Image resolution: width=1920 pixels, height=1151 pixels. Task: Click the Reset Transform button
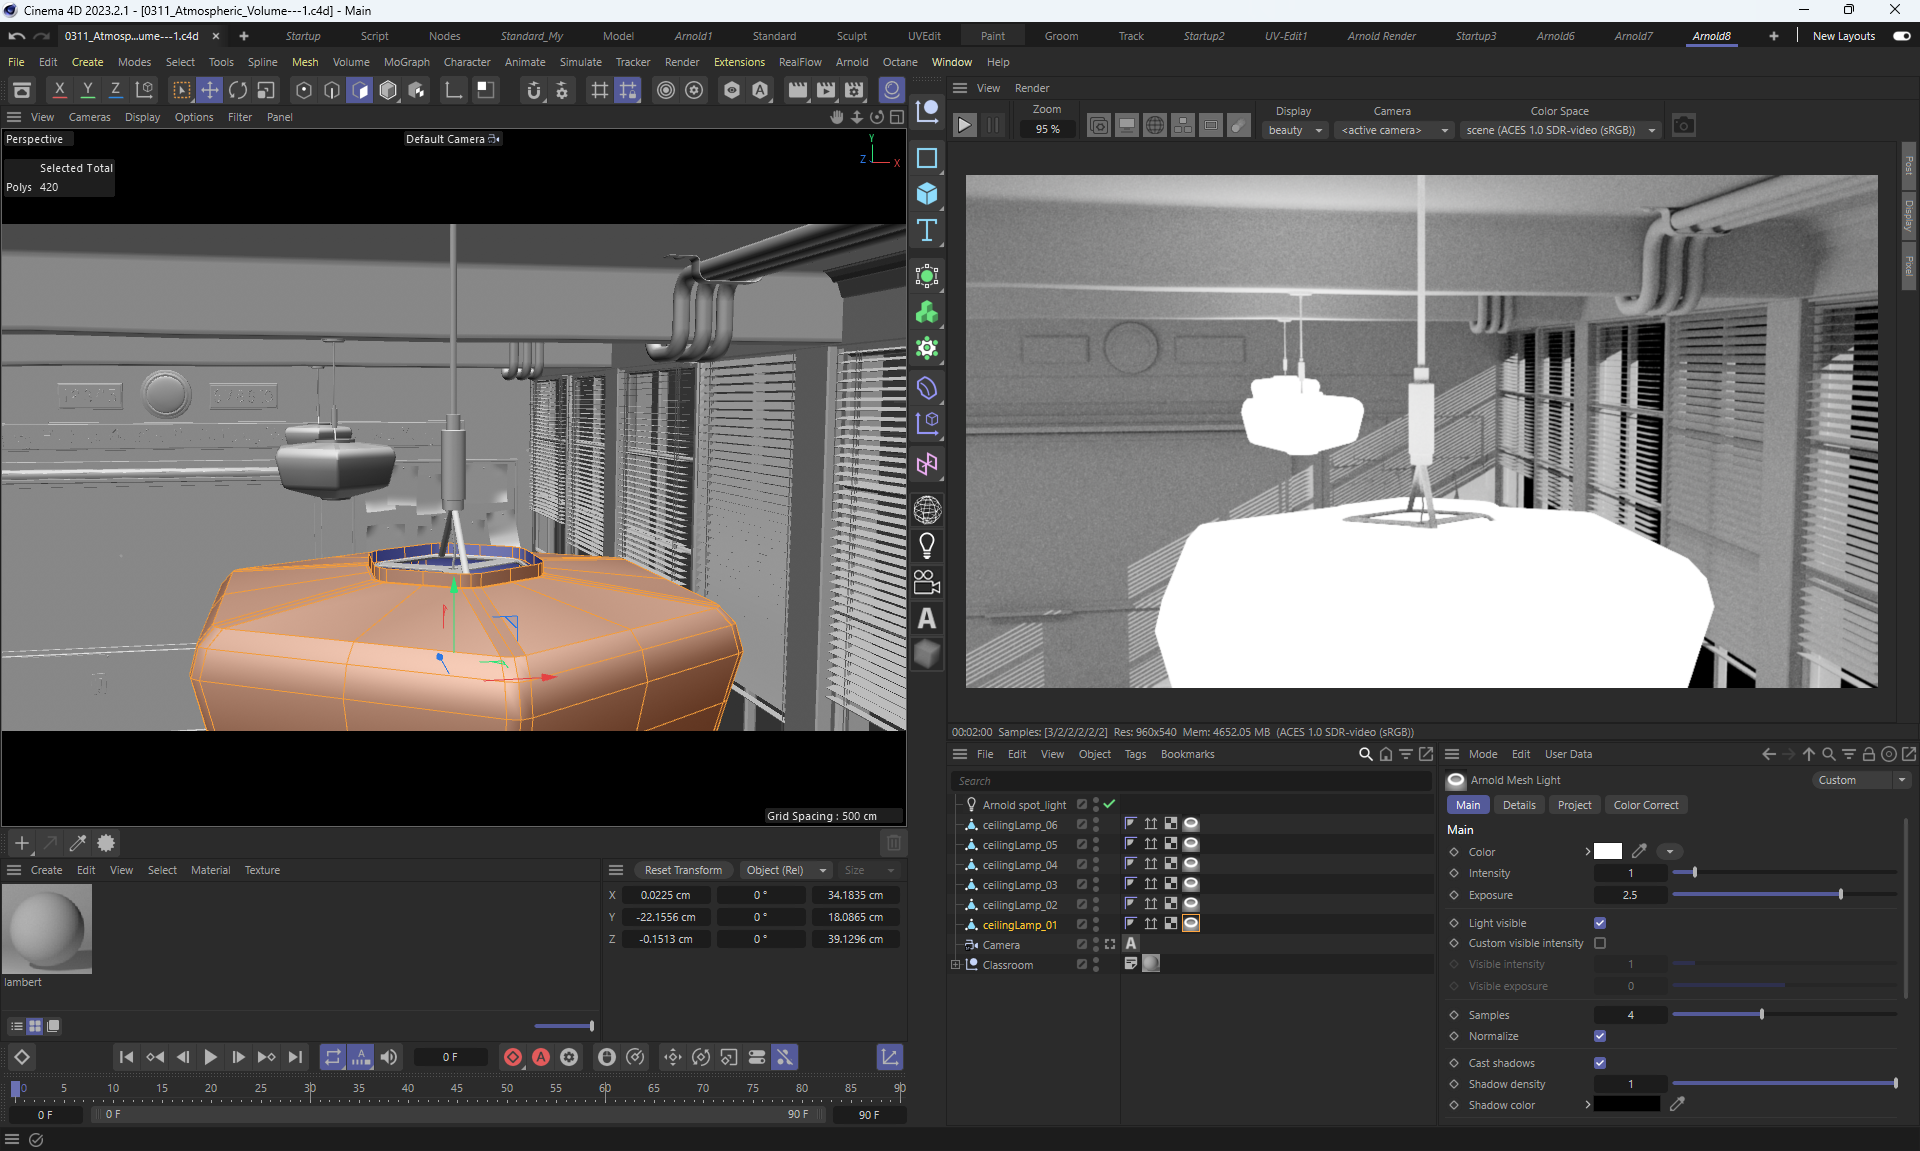(683, 870)
